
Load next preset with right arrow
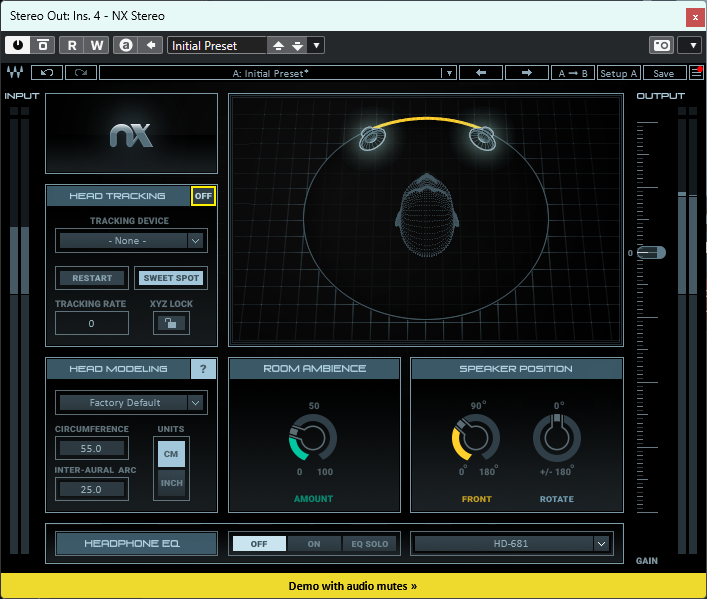click(x=527, y=73)
